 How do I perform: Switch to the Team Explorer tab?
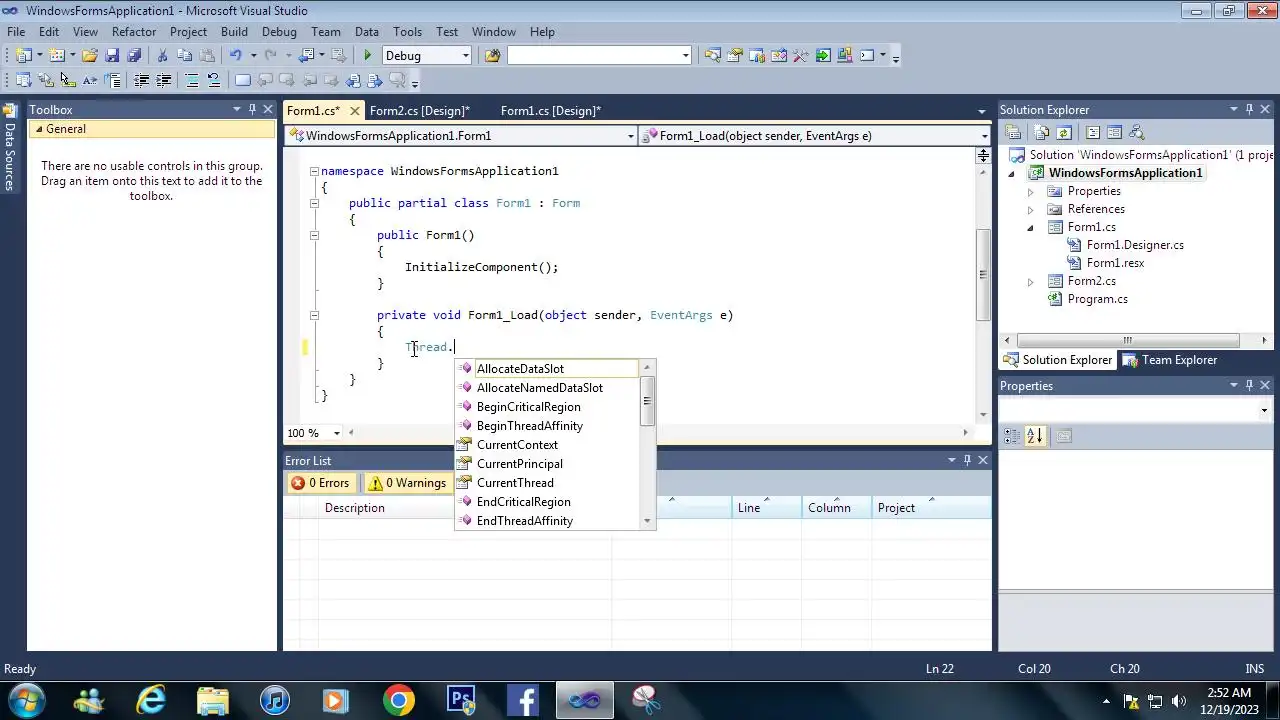(x=1170, y=360)
